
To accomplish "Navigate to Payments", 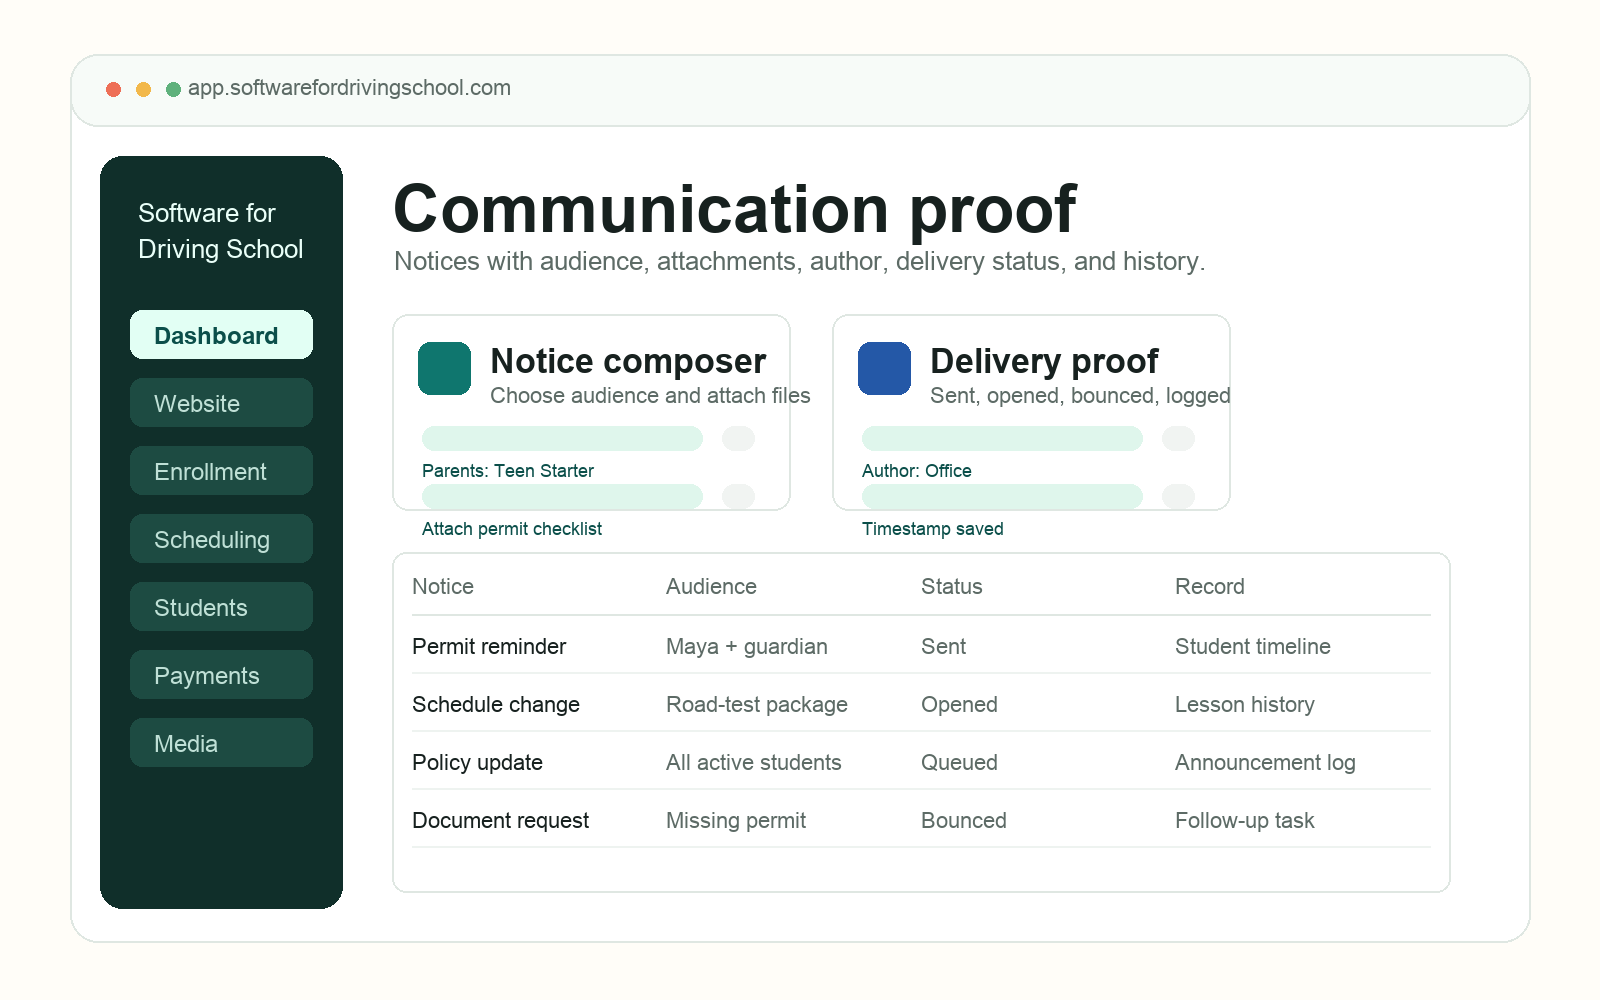I will (x=221, y=675).
